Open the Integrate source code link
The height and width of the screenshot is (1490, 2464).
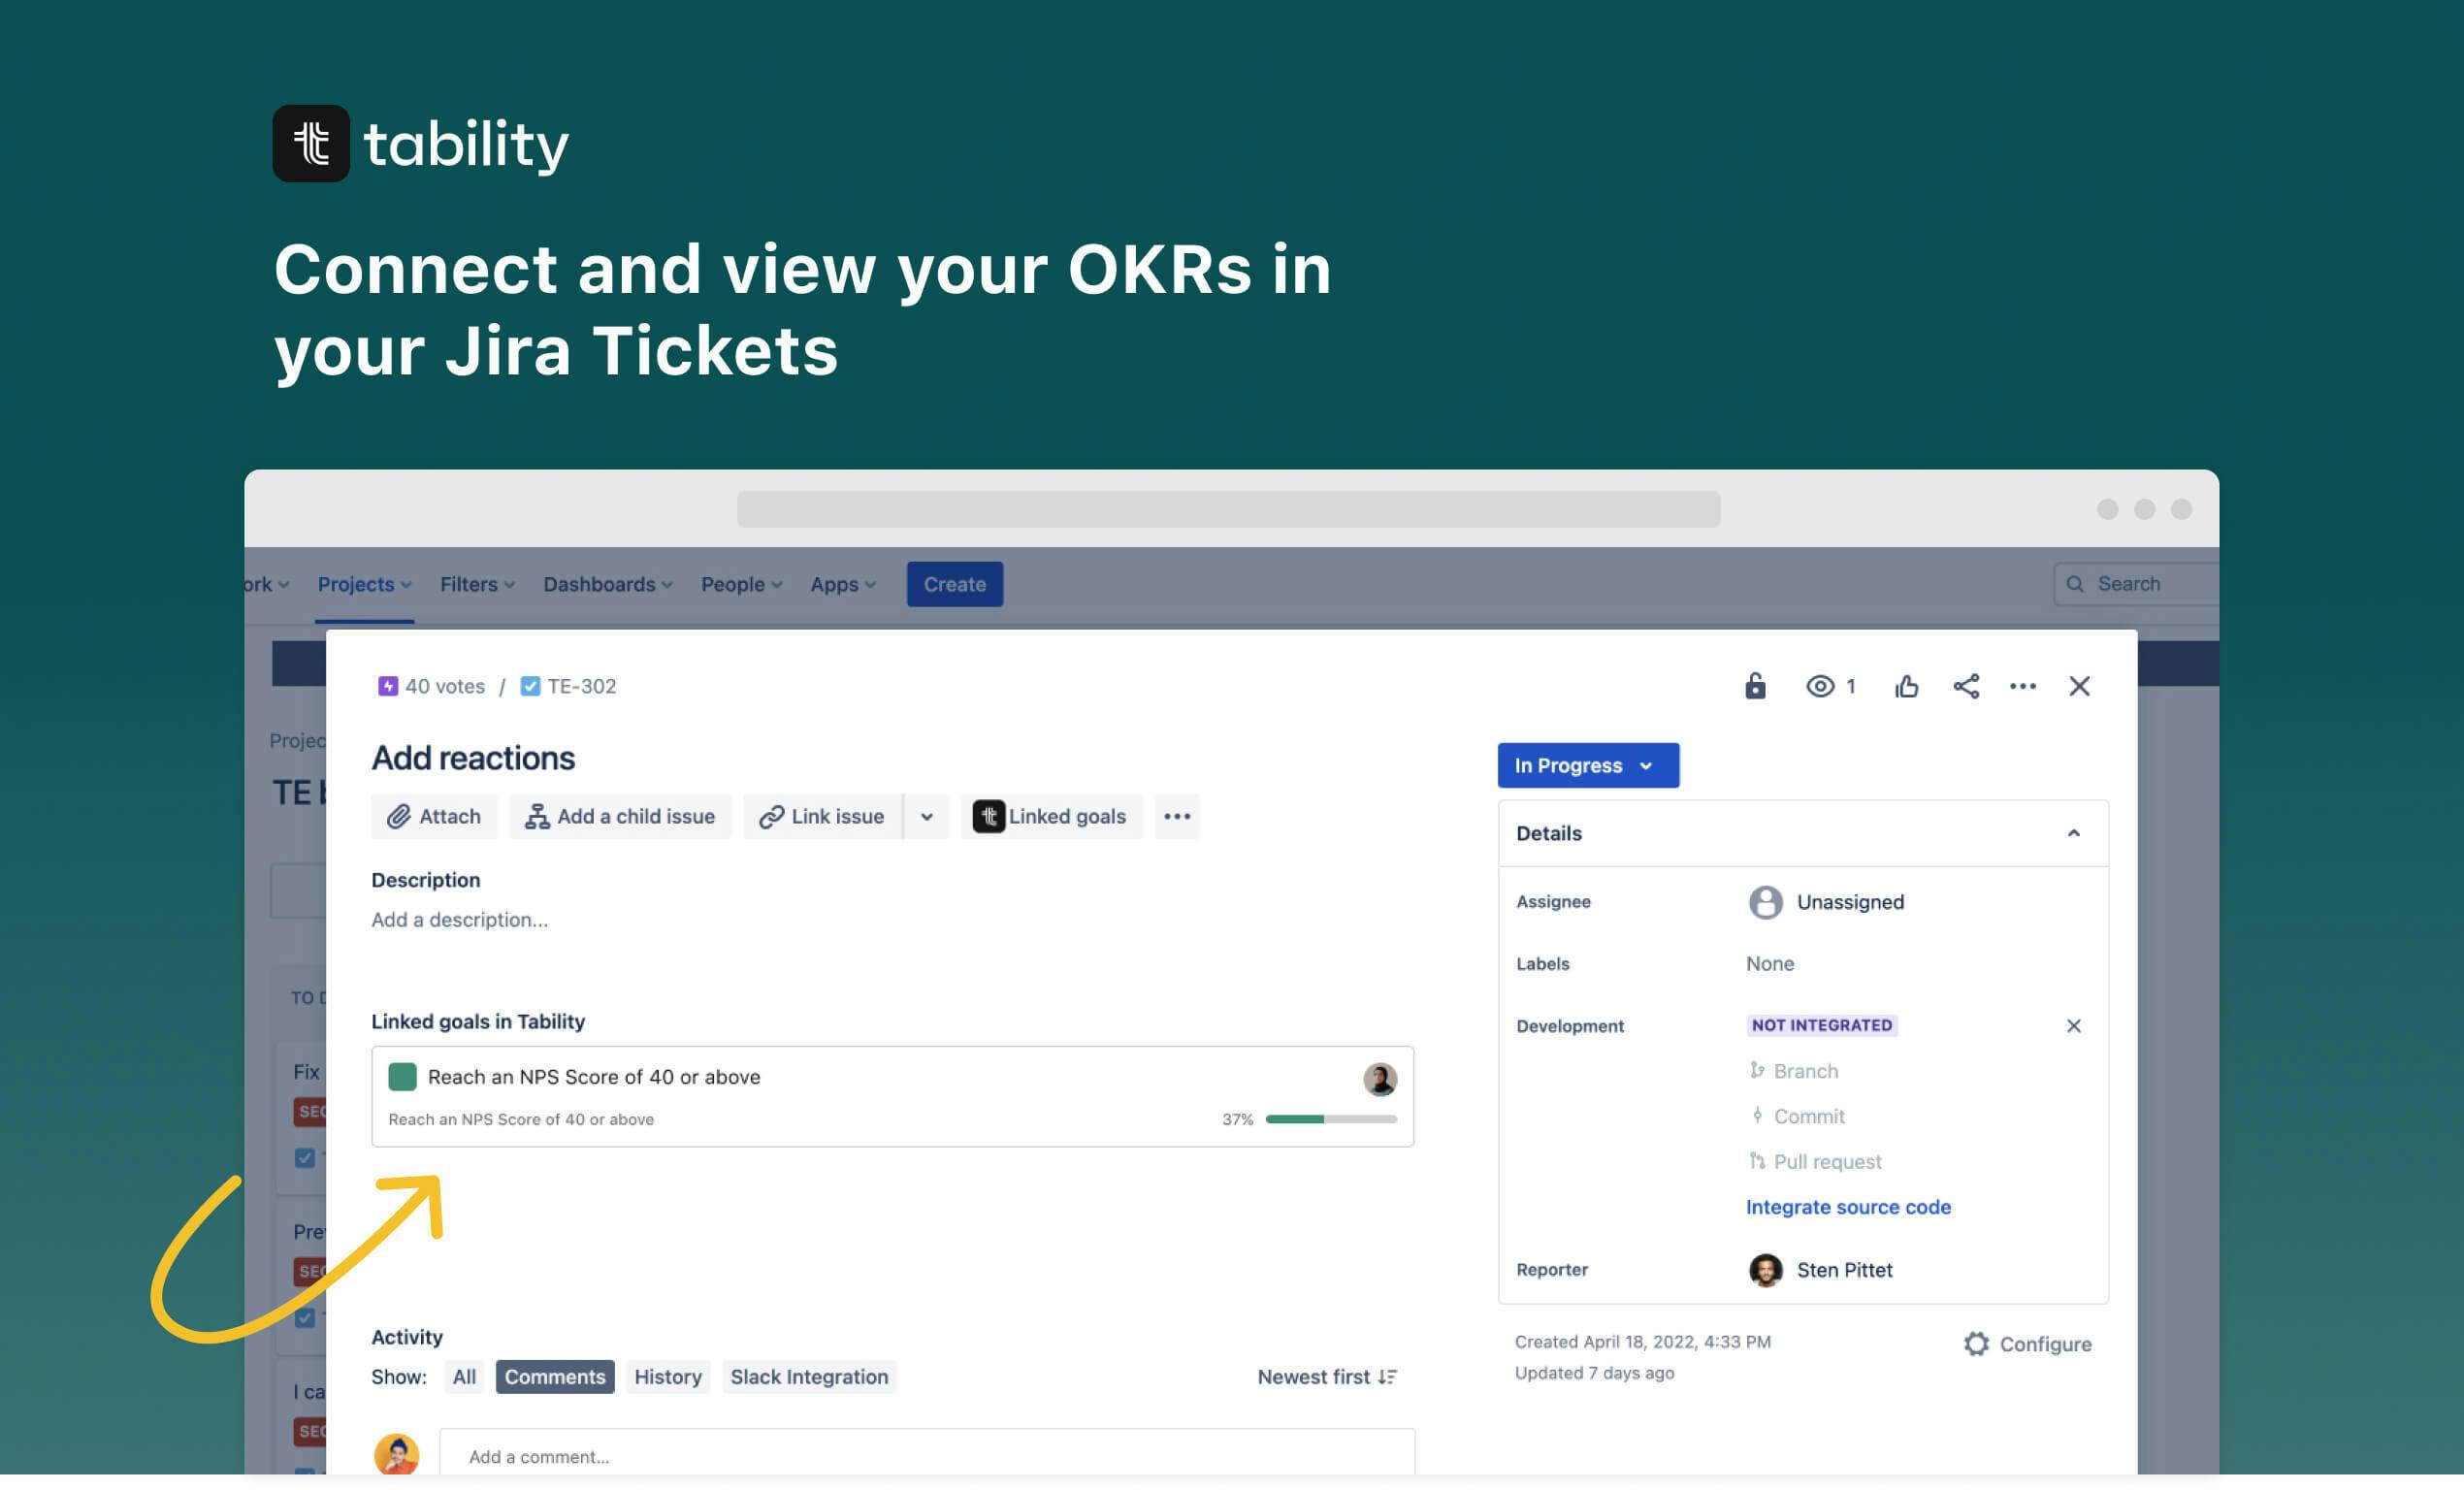tap(1848, 1206)
